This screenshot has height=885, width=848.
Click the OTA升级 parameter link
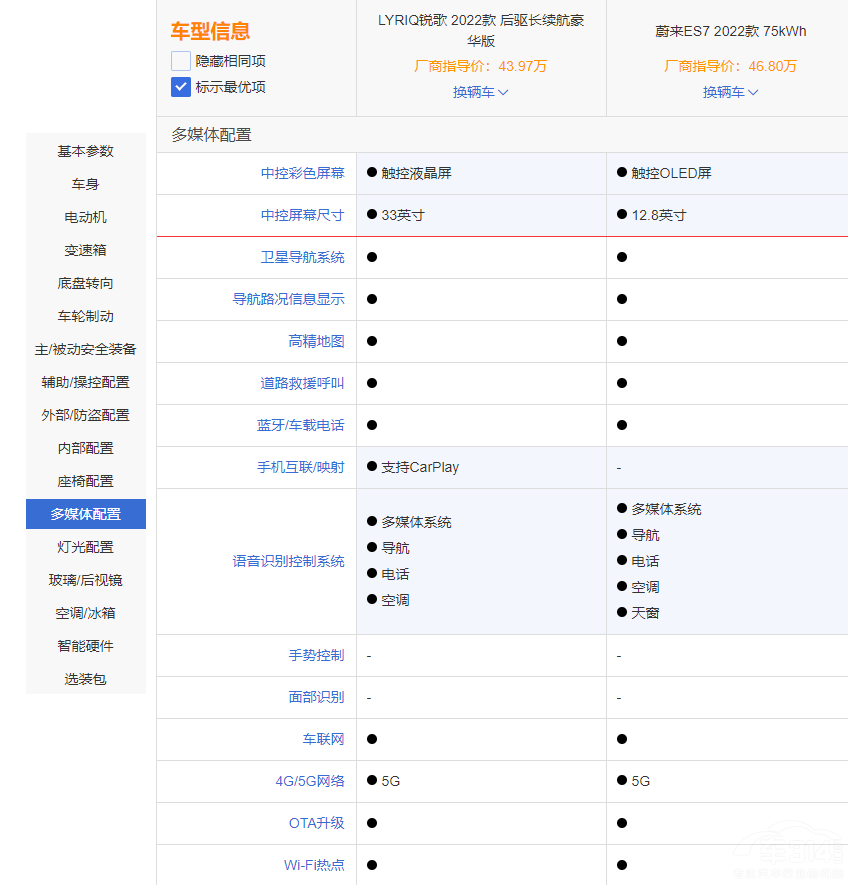(x=316, y=823)
